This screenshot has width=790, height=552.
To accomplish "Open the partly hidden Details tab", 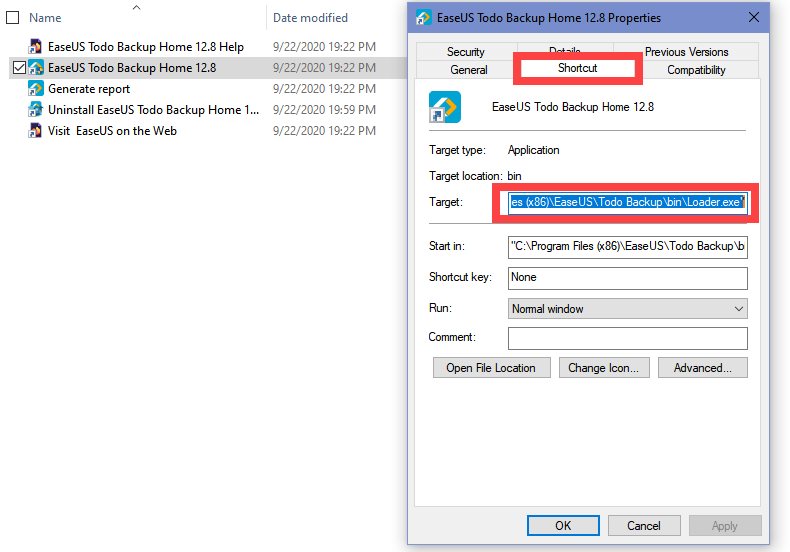I will coord(564,50).
